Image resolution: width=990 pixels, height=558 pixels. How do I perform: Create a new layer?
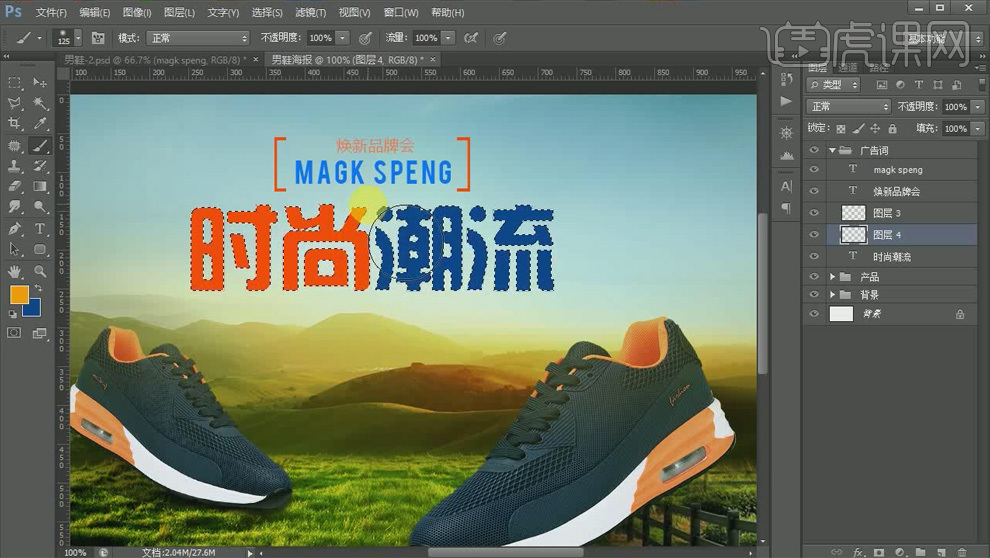tap(941, 552)
